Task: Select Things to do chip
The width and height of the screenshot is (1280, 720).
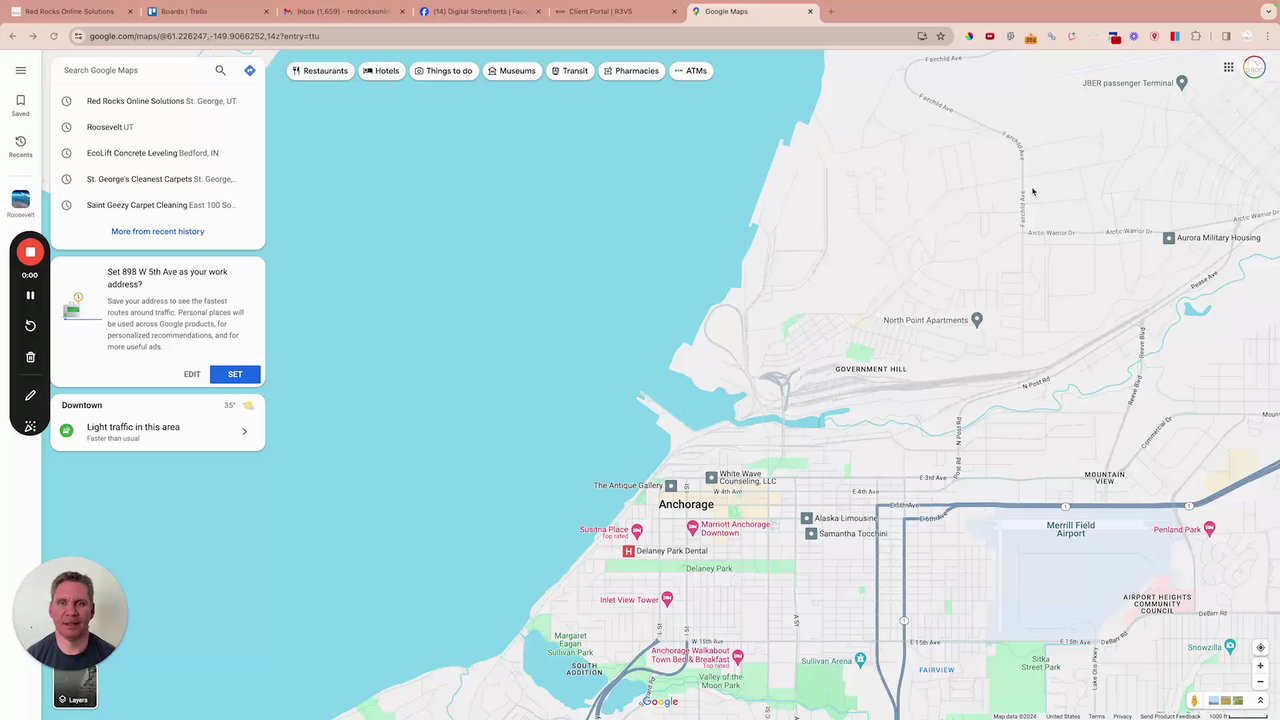Action: (443, 71)
